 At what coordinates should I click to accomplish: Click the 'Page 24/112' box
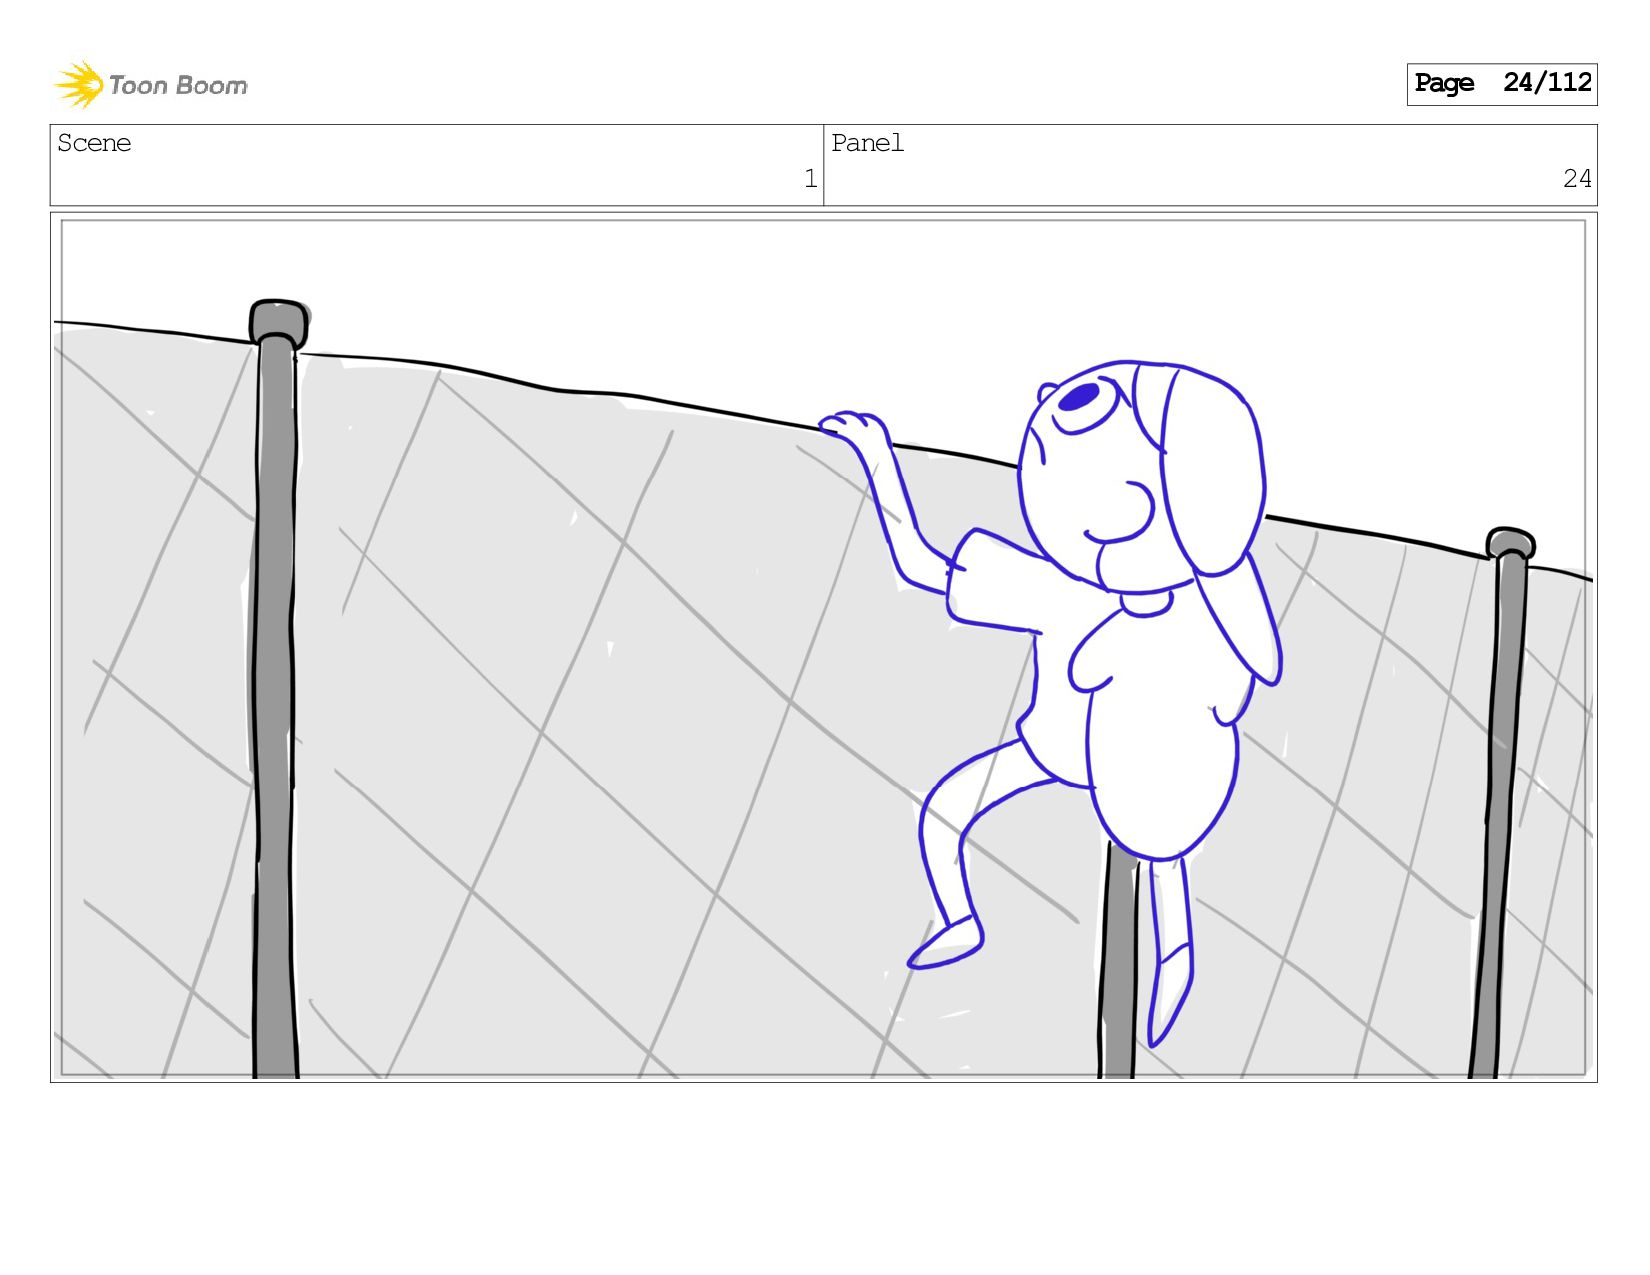pos(1501,84)
